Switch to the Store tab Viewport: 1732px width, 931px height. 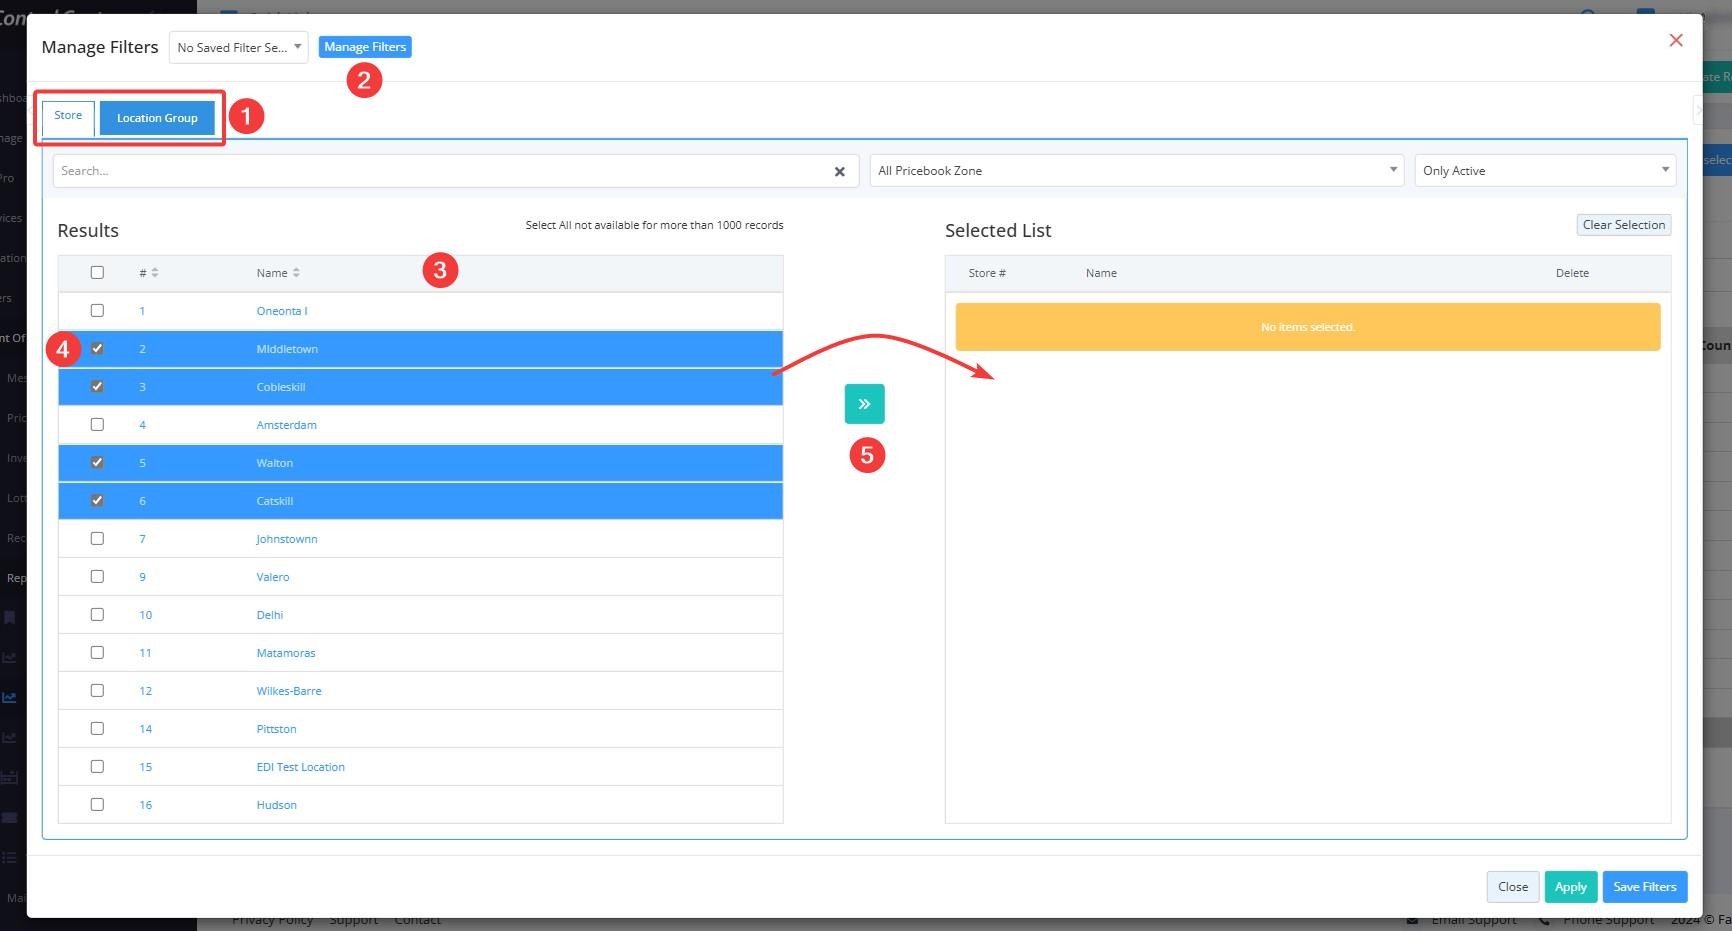[x=68, y=116]
